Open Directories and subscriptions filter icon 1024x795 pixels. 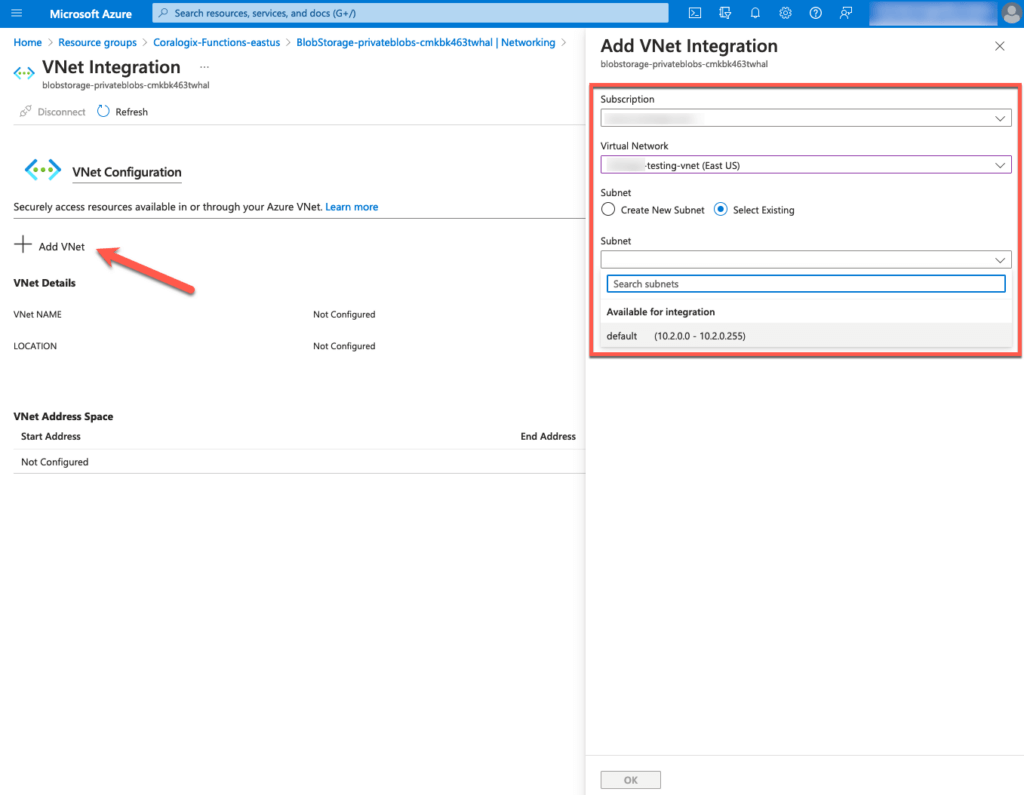pyautogui.click(x=725, y=13)
